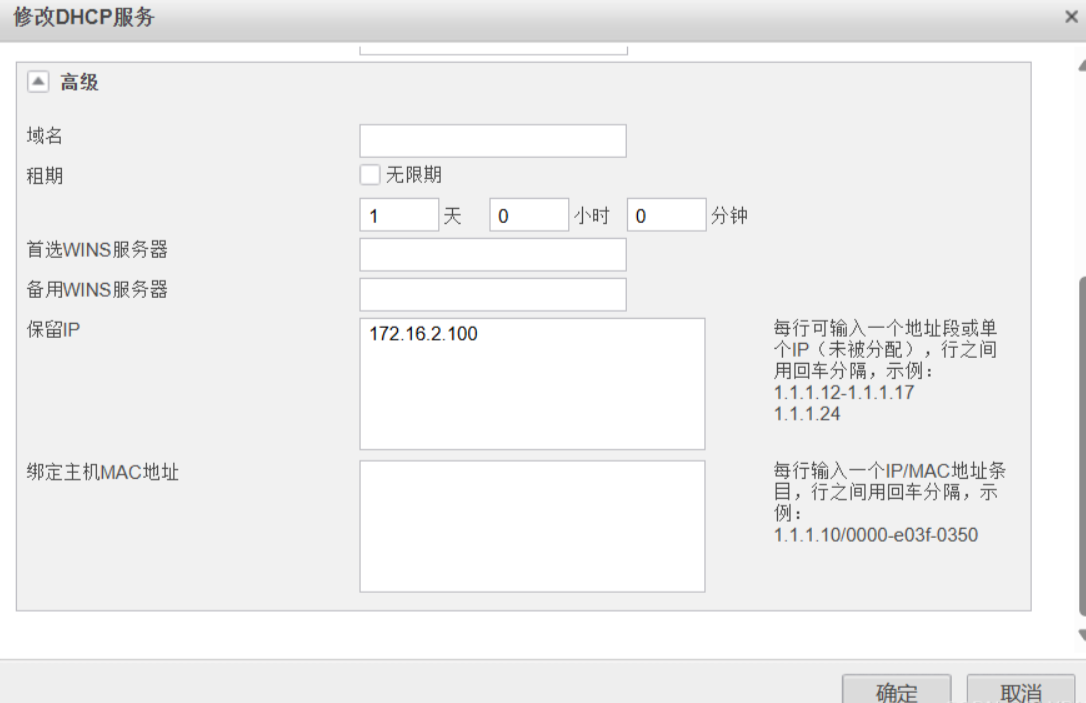
Task: Click the scrollbar up arrow
Action: point(1082,66)
